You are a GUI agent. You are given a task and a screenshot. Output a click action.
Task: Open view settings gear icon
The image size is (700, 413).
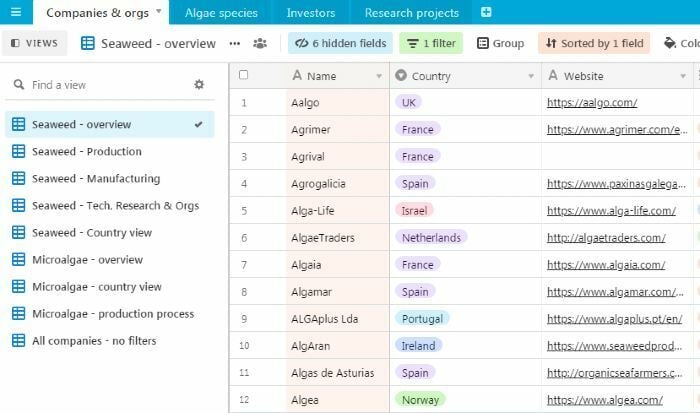click(x=199, y=85)
